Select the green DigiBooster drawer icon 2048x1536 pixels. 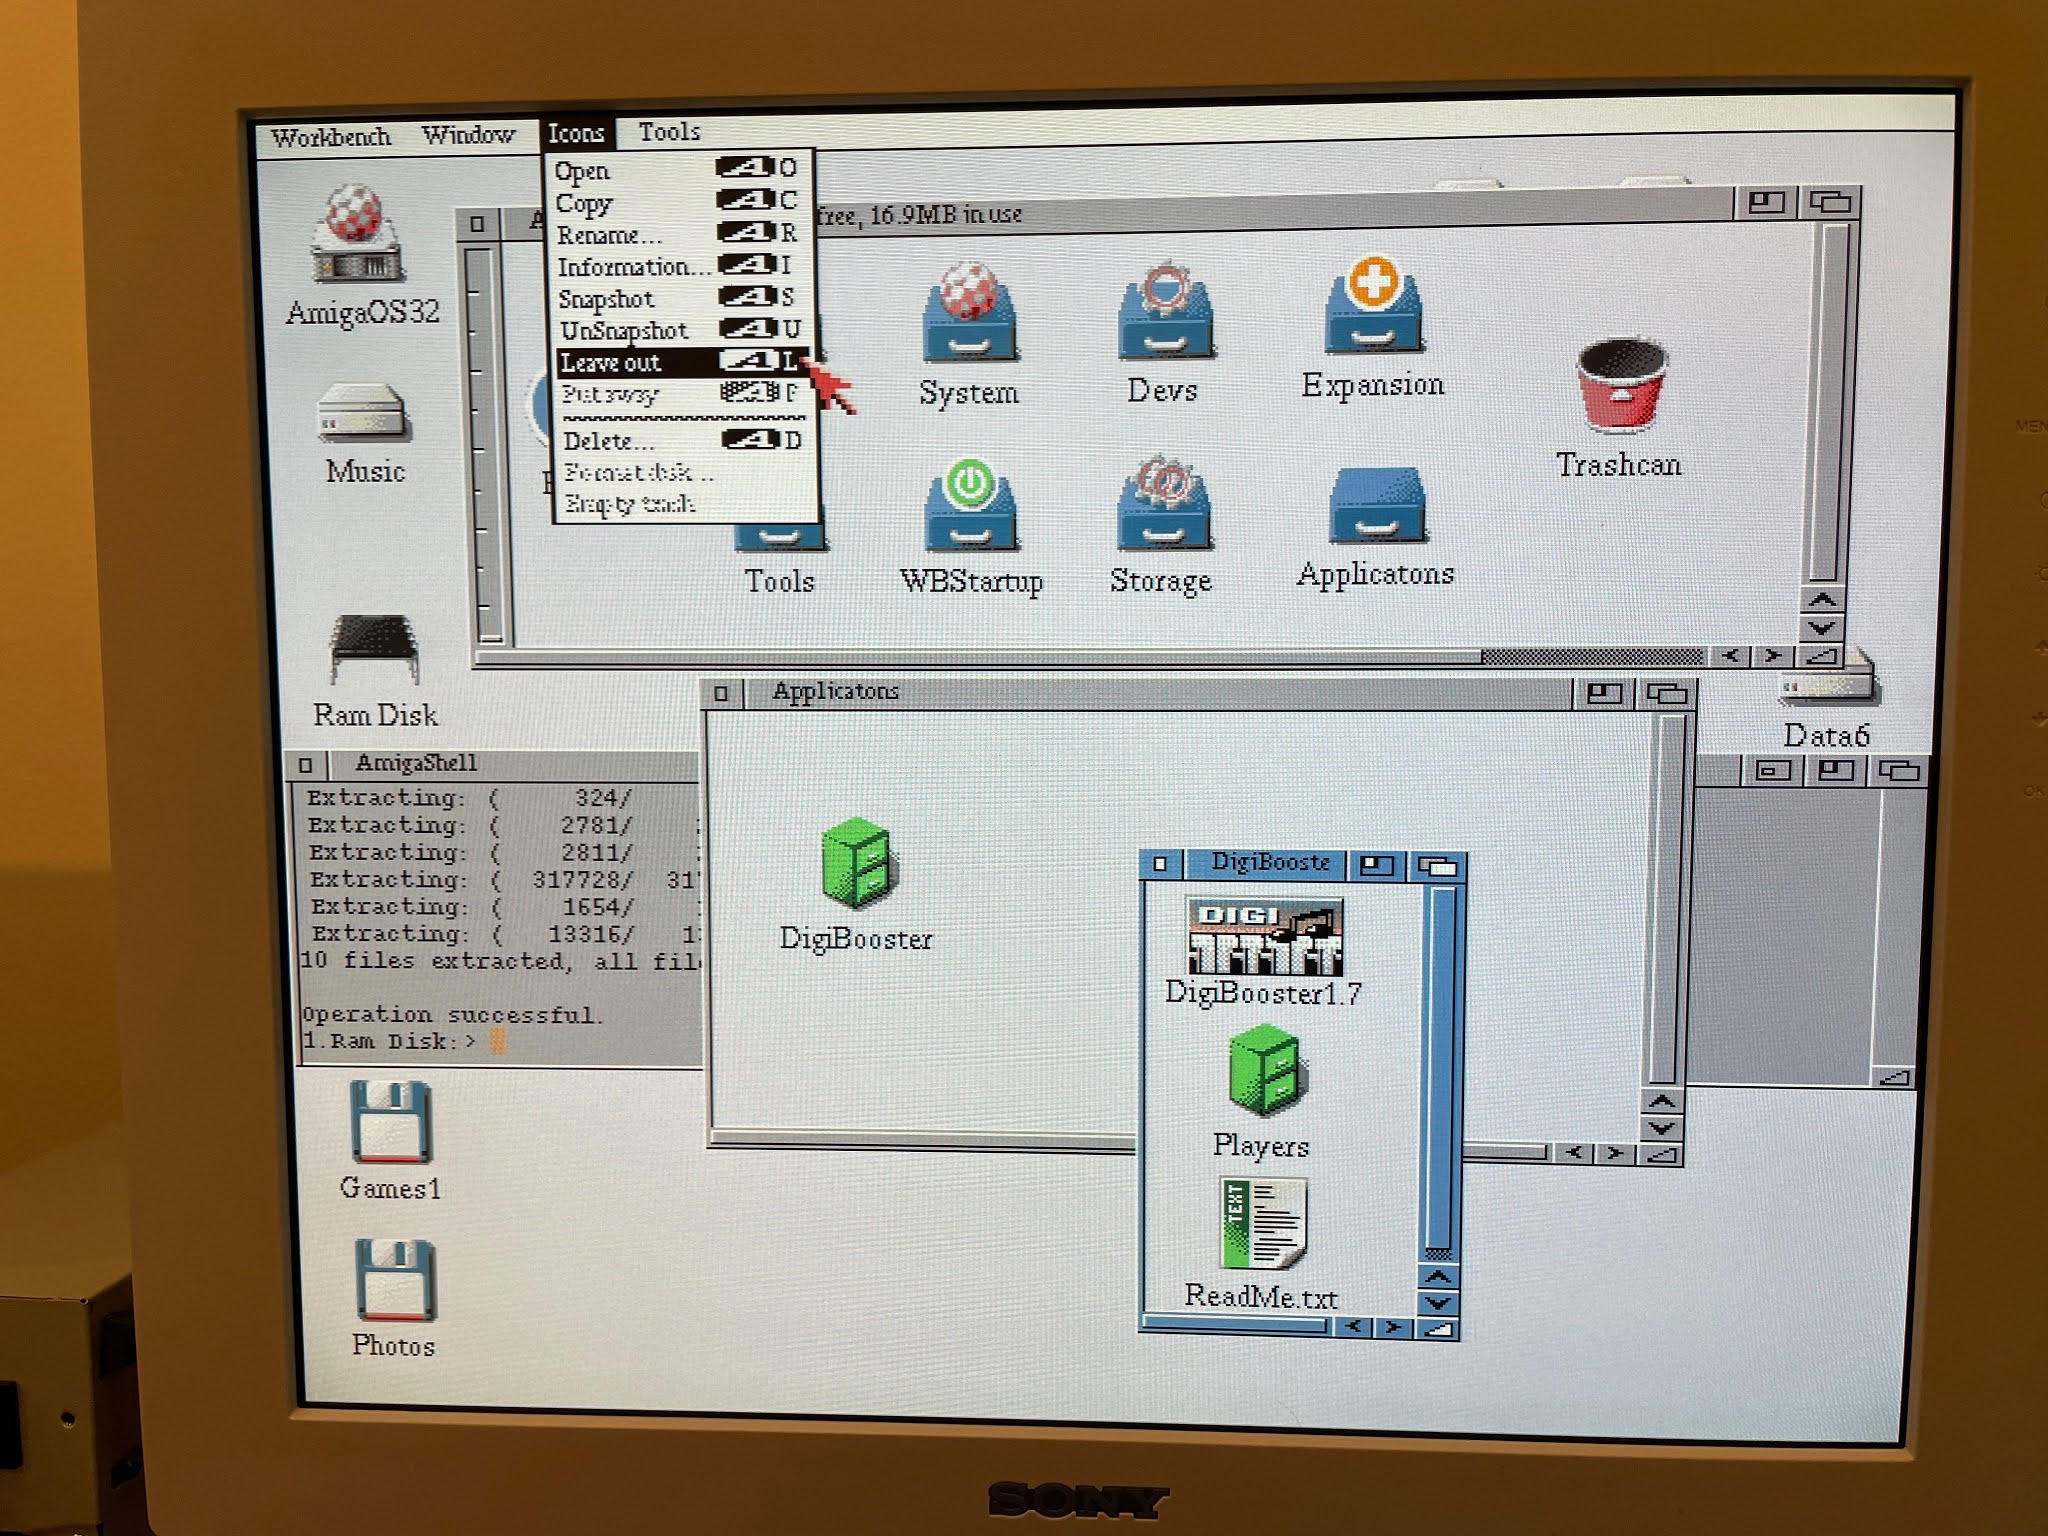click(858, 862)
